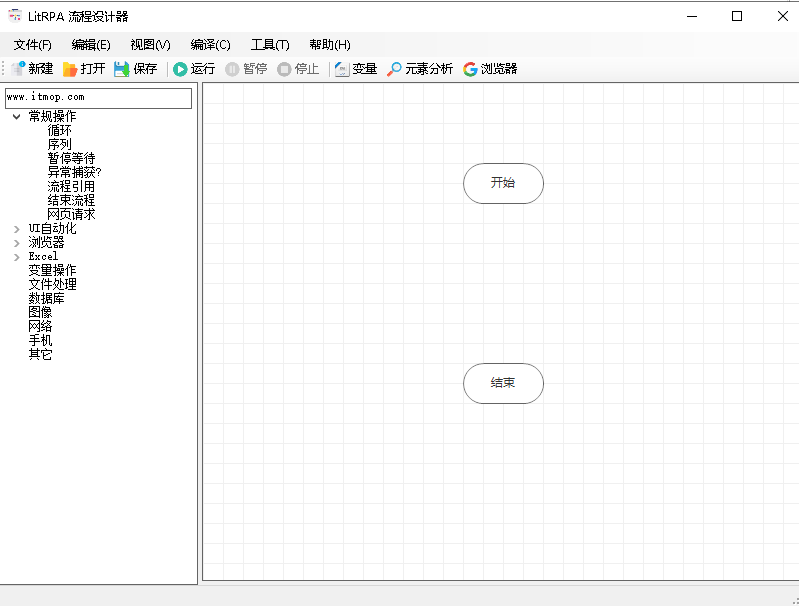Open the 变量 (Variables) toolbar icon
Viewport: 799px width, 606px height.
pos(342,69)
